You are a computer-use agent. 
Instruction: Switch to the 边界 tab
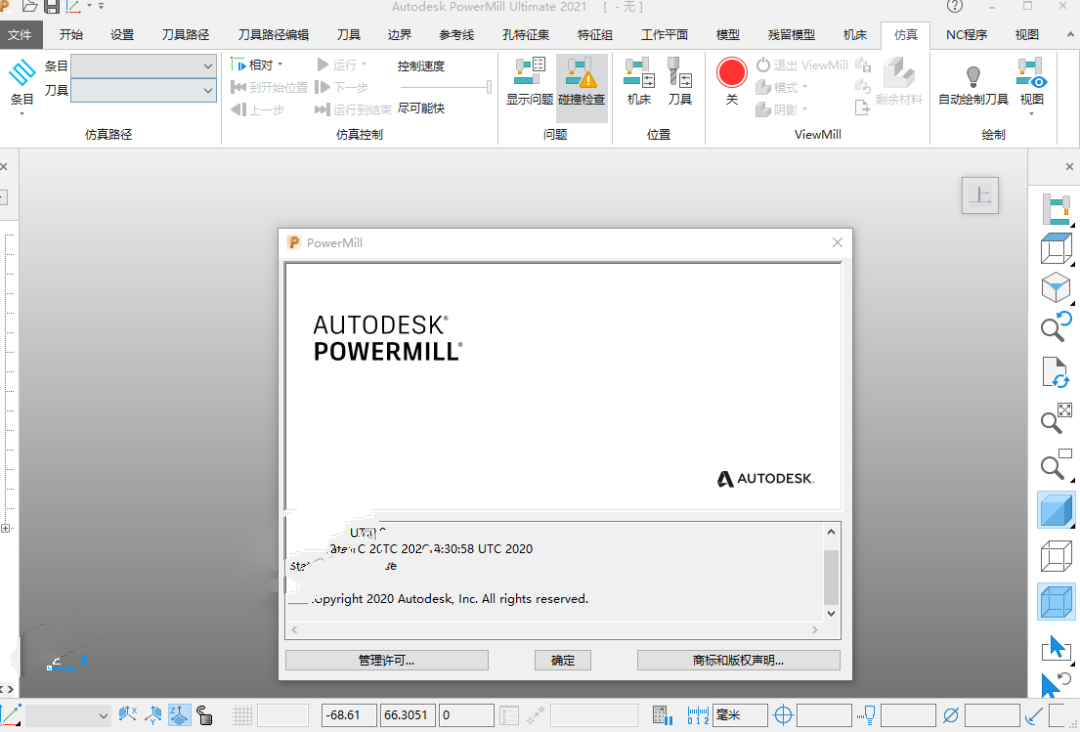click(x=399, y=34)
